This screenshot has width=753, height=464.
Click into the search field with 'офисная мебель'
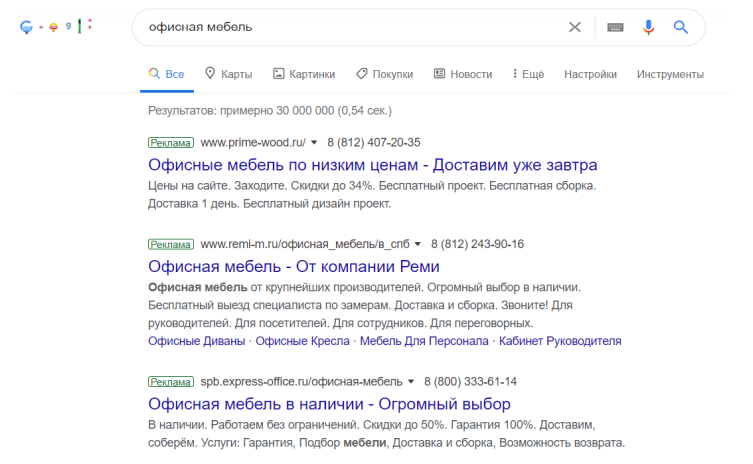pyautogui.click(x=350, y=27)
